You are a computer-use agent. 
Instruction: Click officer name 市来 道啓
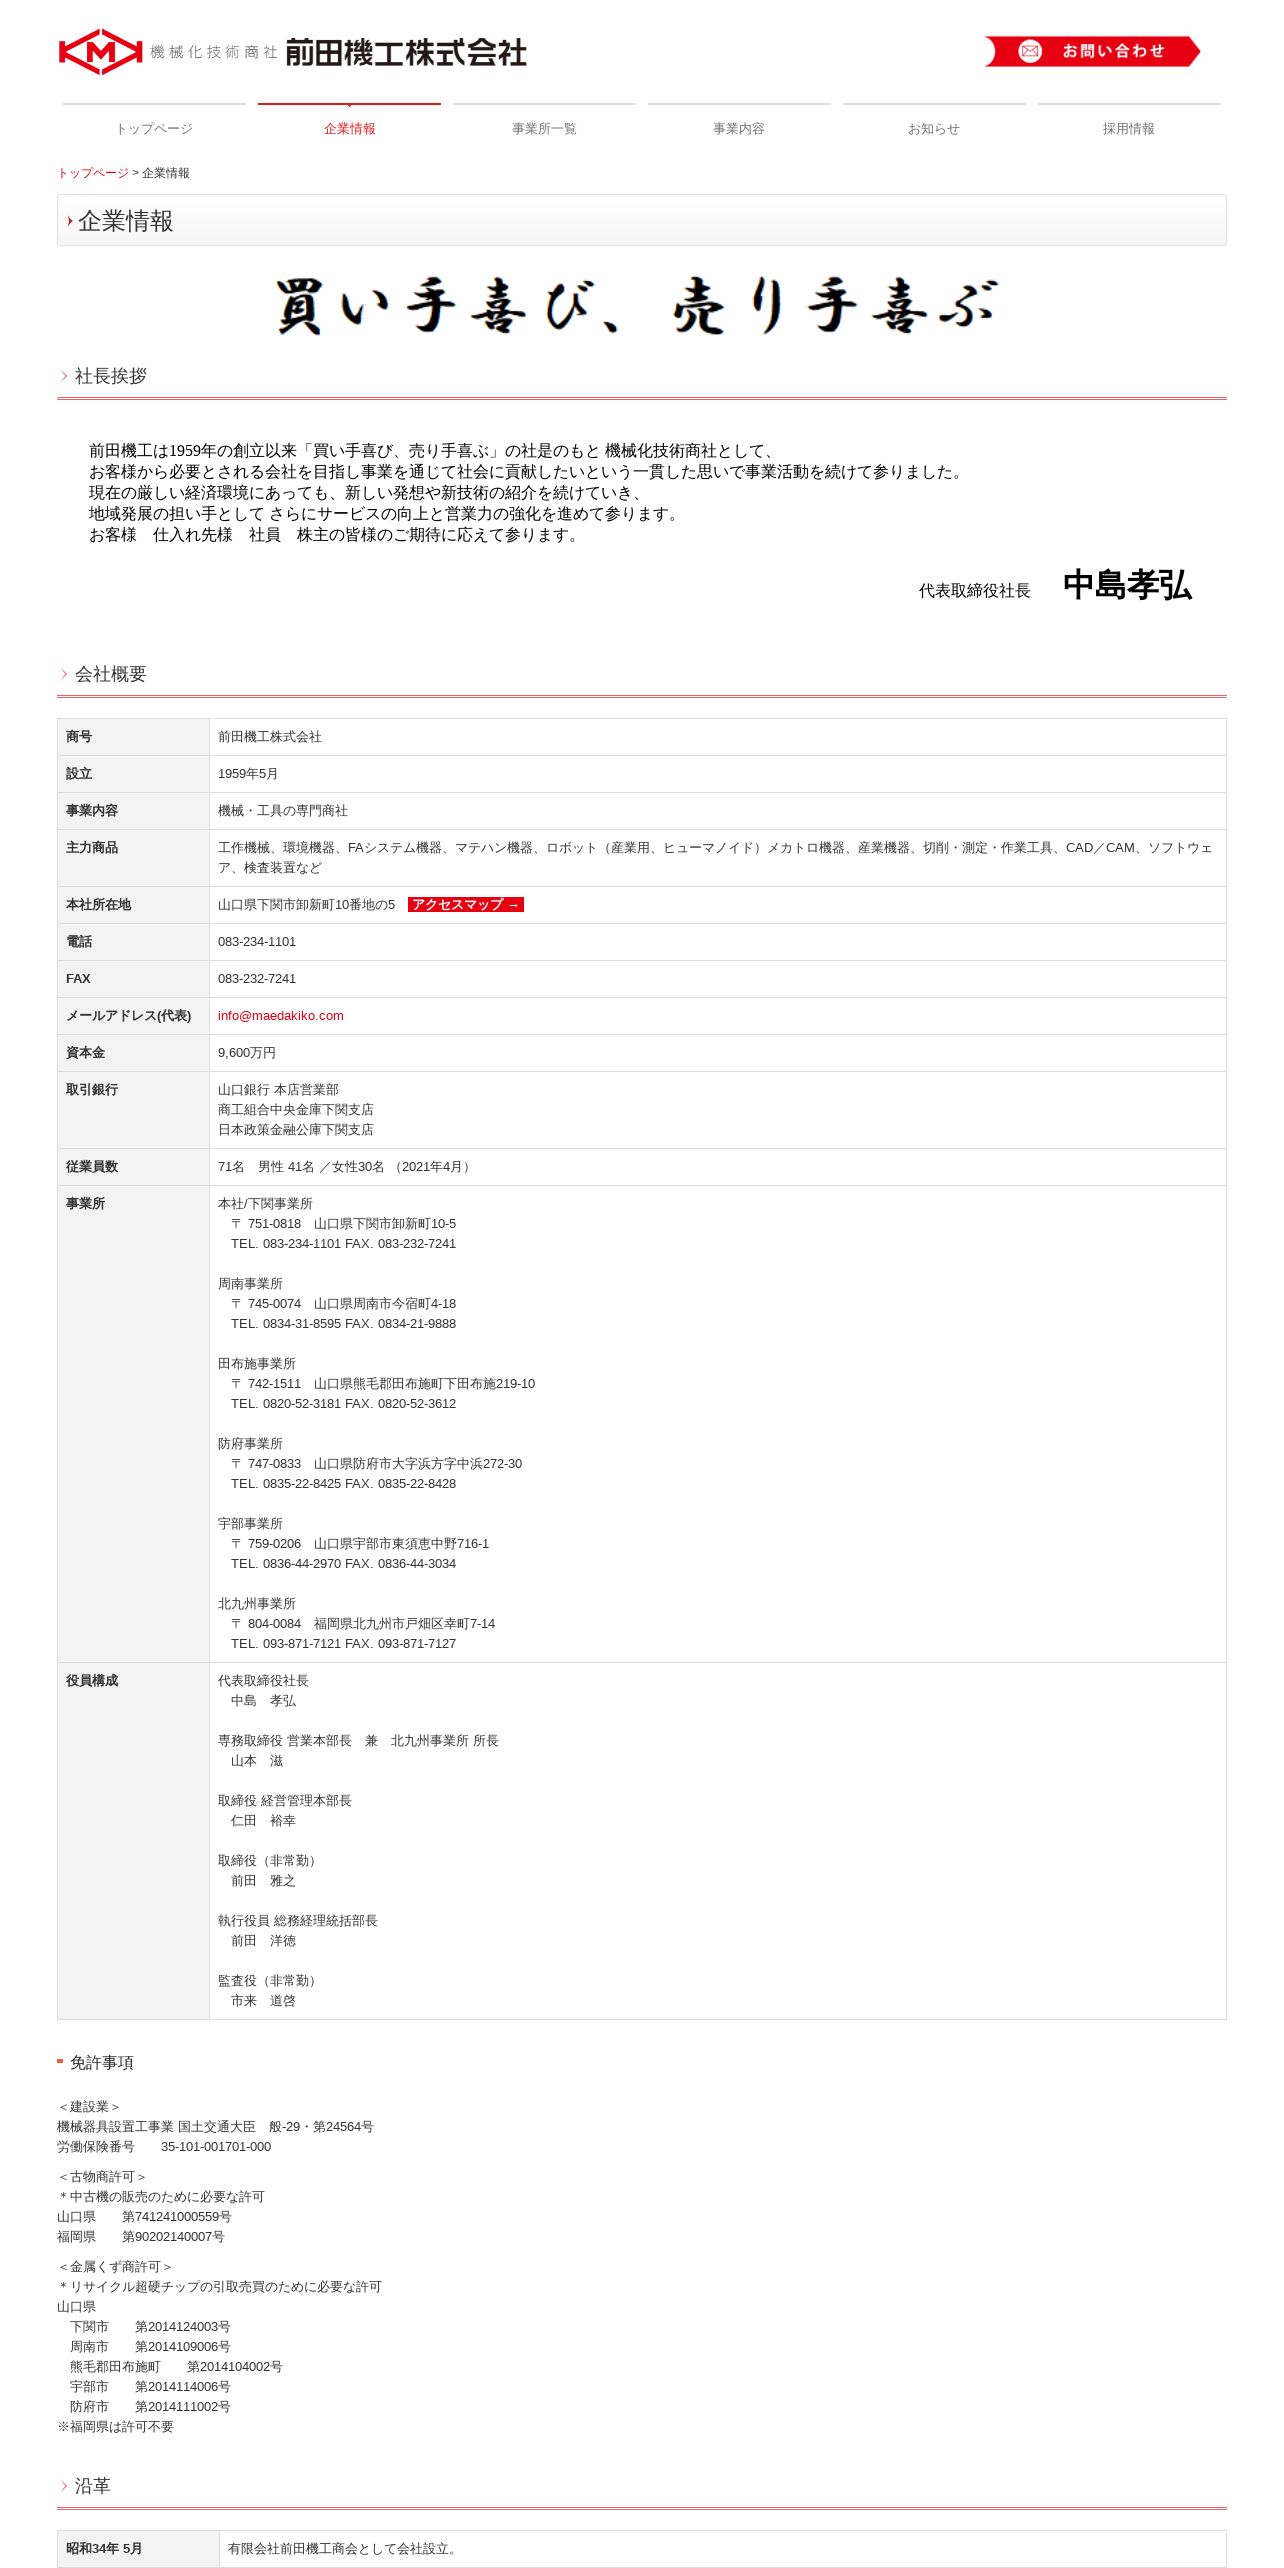coord(263,2000)
